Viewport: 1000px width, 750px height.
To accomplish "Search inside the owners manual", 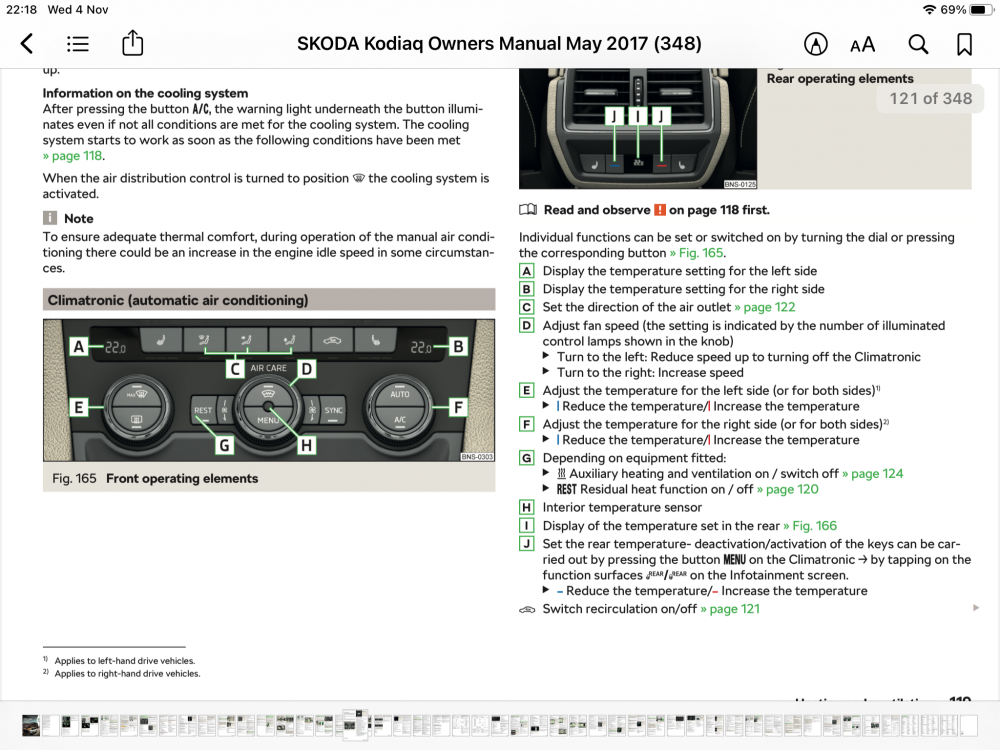I will tap(918, 44).
